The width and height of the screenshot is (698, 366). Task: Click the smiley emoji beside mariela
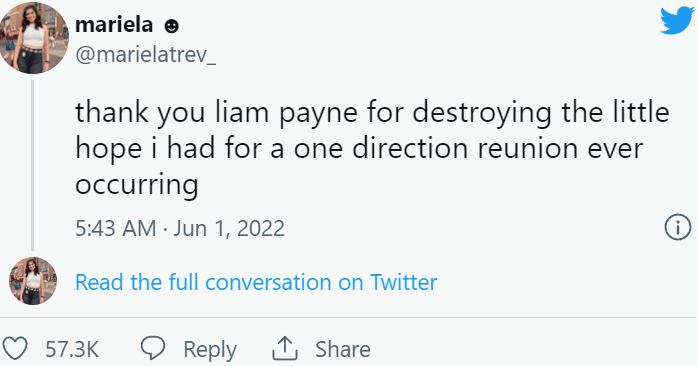click(x=171, y=26)
